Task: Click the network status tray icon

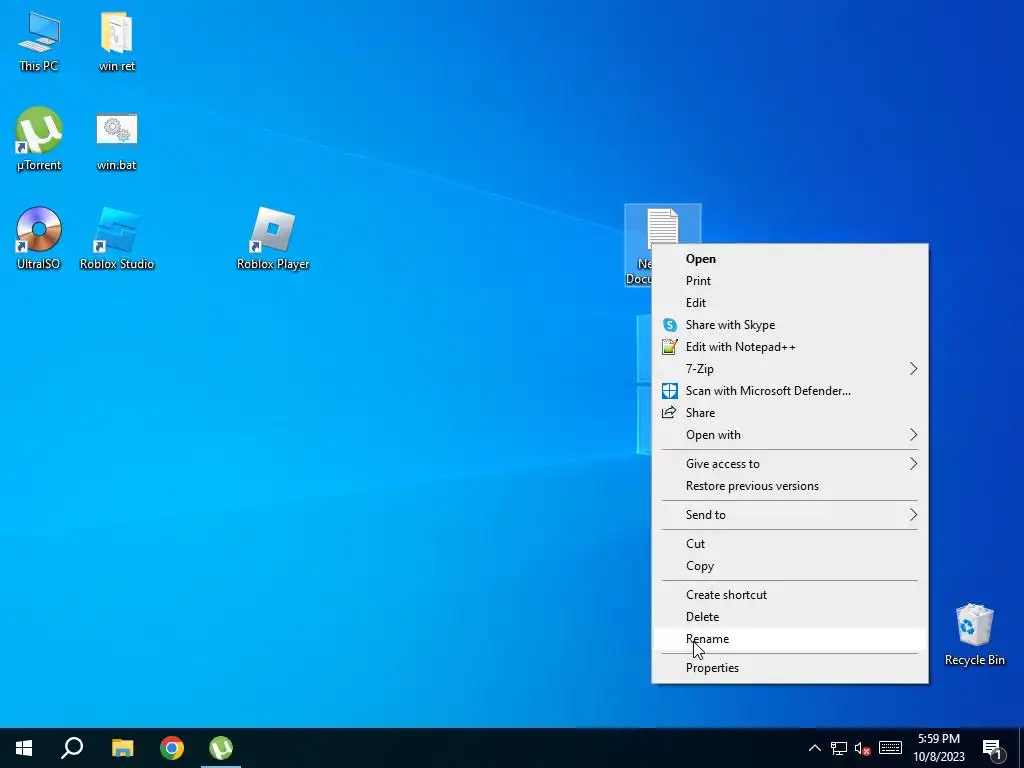Action: [839, 748]
